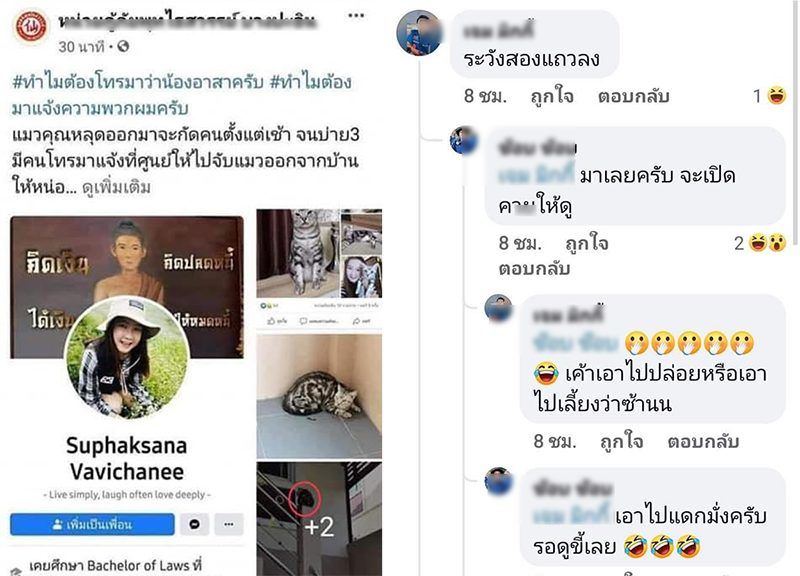
Task: Open the profile card three-dot button
Action: coord(229,524)
